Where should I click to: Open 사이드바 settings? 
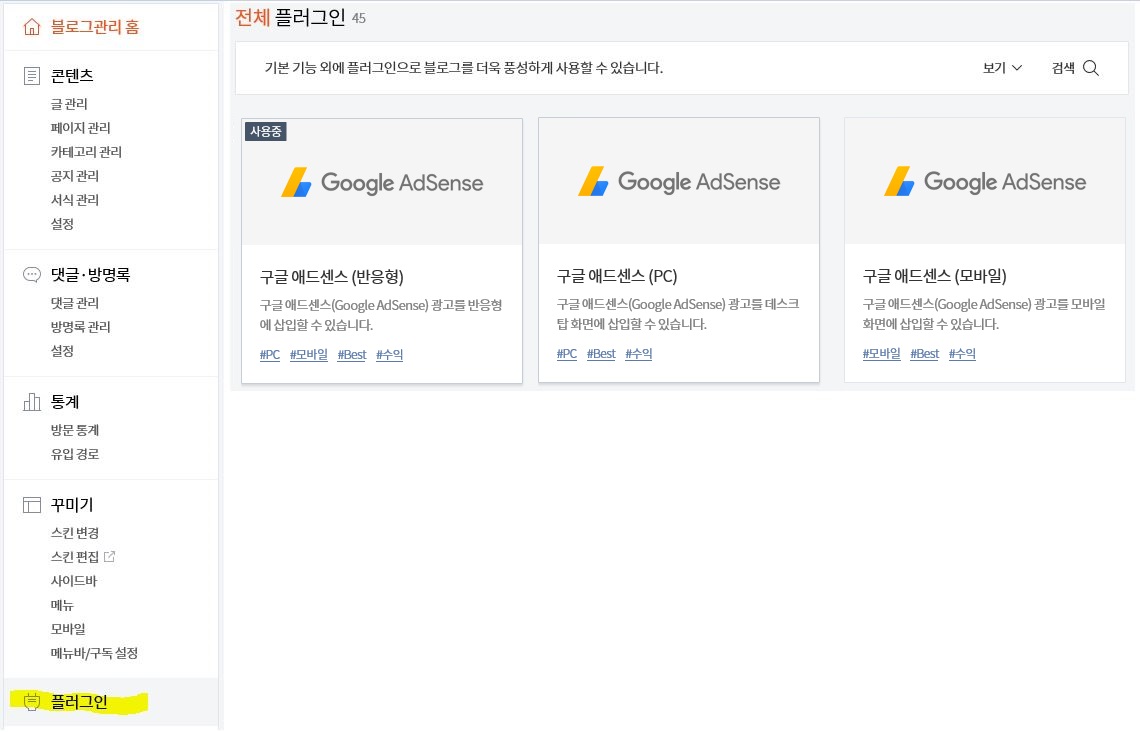[74, 581]
